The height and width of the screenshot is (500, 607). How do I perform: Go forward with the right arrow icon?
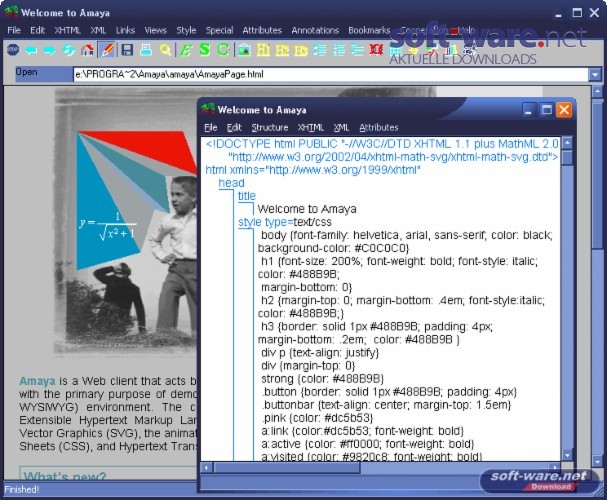point(50,50)
